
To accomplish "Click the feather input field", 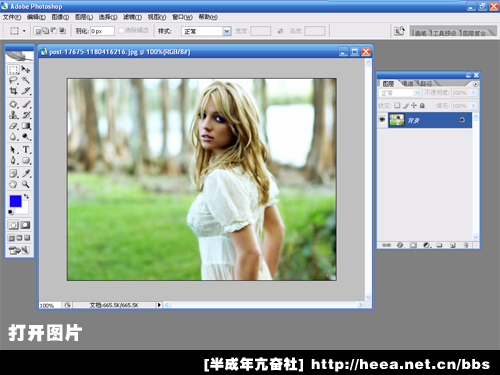I will tap(102, 31).
